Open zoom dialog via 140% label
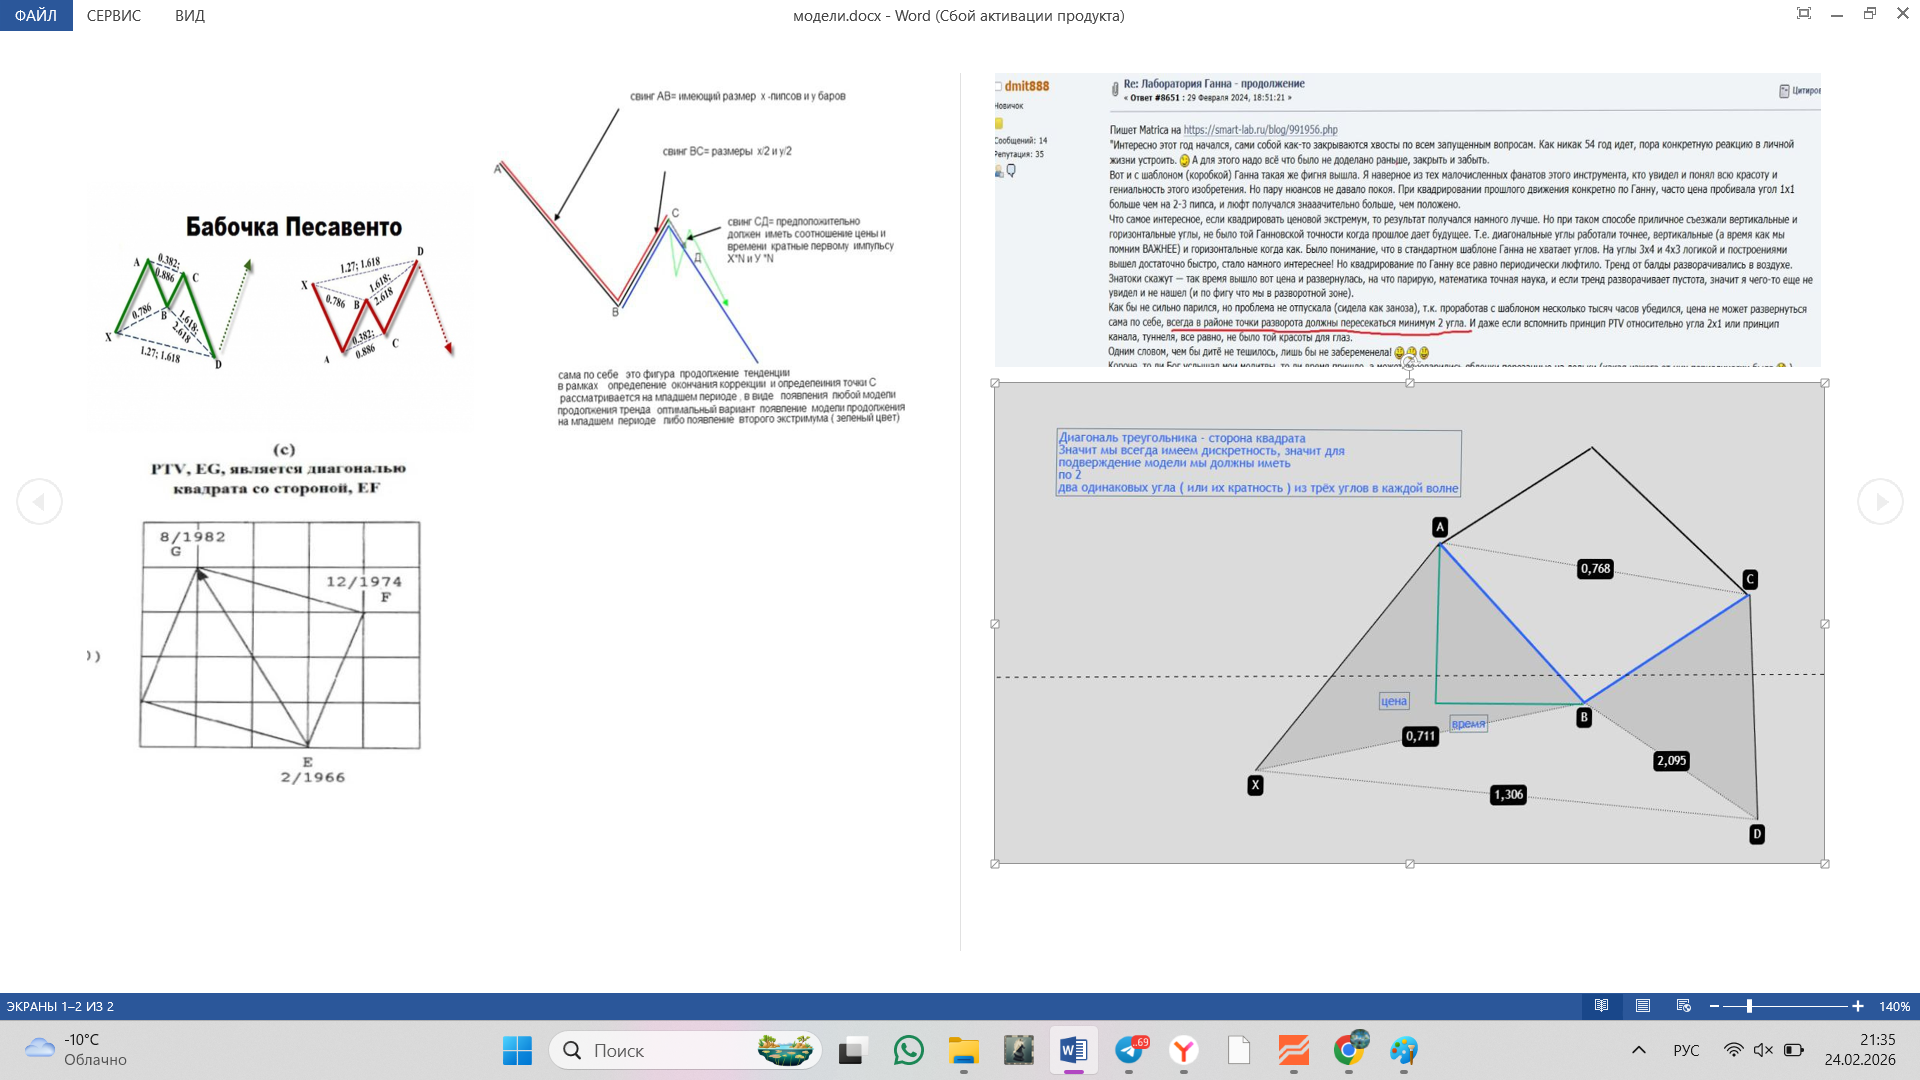The height and width of the screenshot is (1080, 1920). click(1894, 1007)
